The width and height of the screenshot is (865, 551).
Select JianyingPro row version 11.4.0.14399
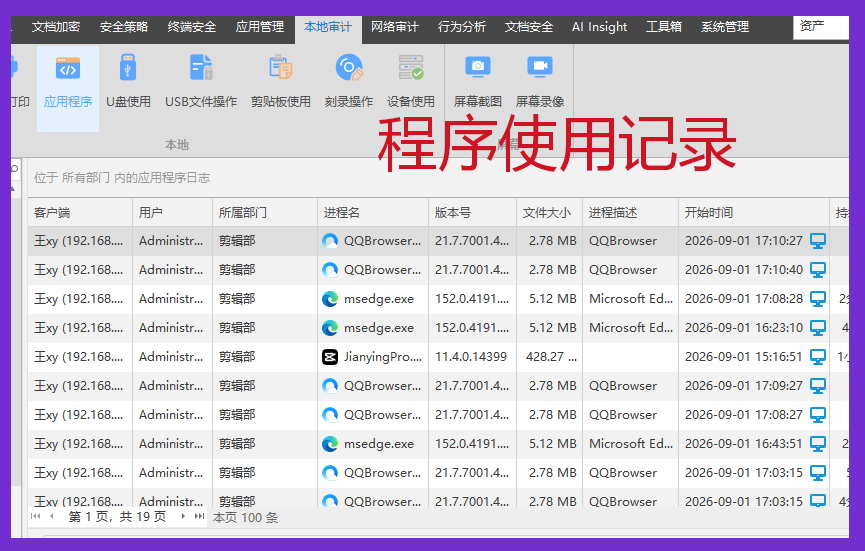coord(471,357)
